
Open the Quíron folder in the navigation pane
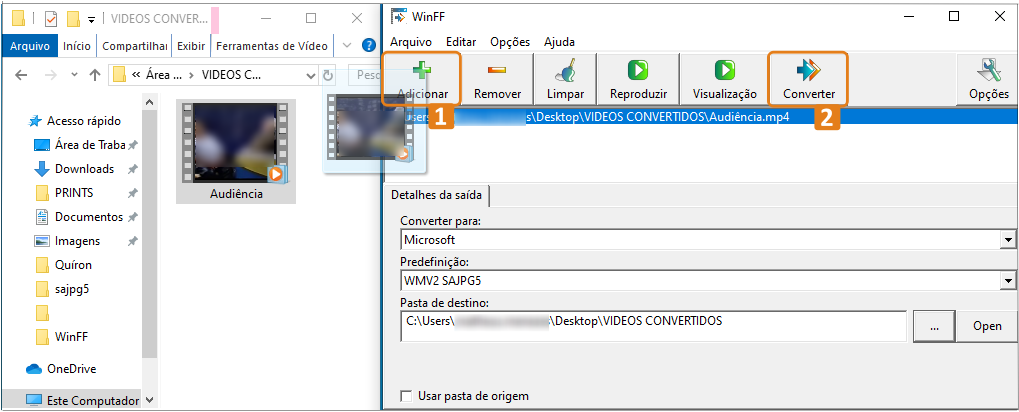click(73, 264)
